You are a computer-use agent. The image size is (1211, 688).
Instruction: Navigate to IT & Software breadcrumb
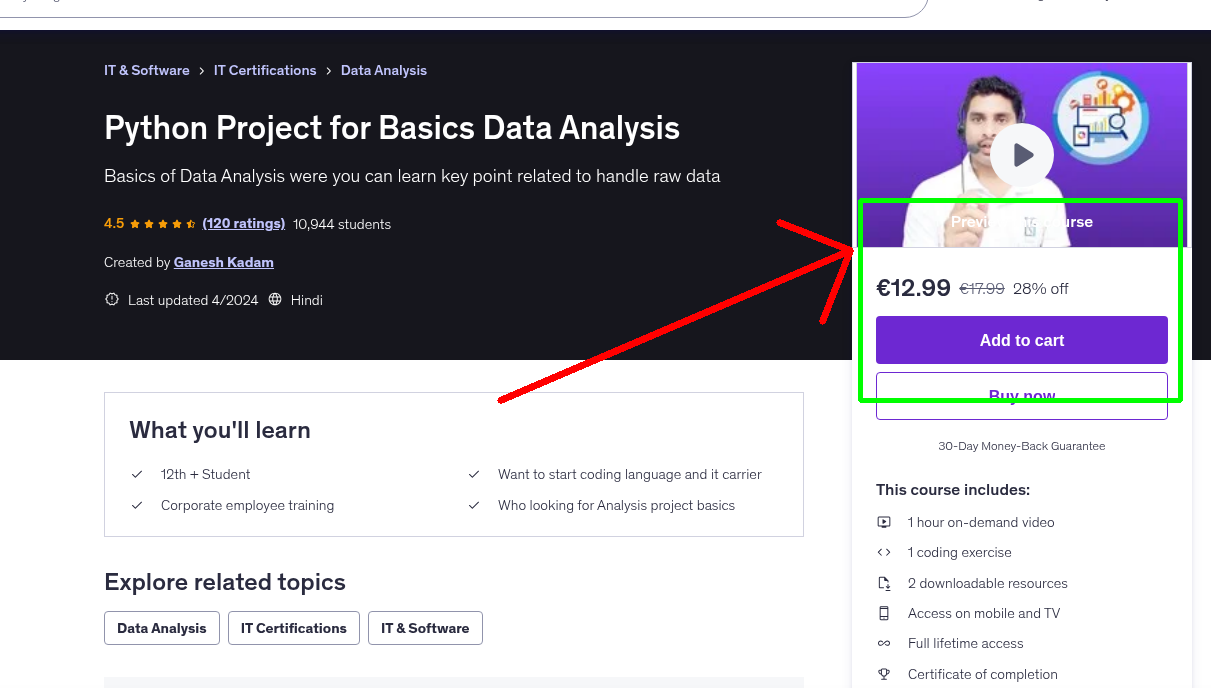click(x=146, y=70)
